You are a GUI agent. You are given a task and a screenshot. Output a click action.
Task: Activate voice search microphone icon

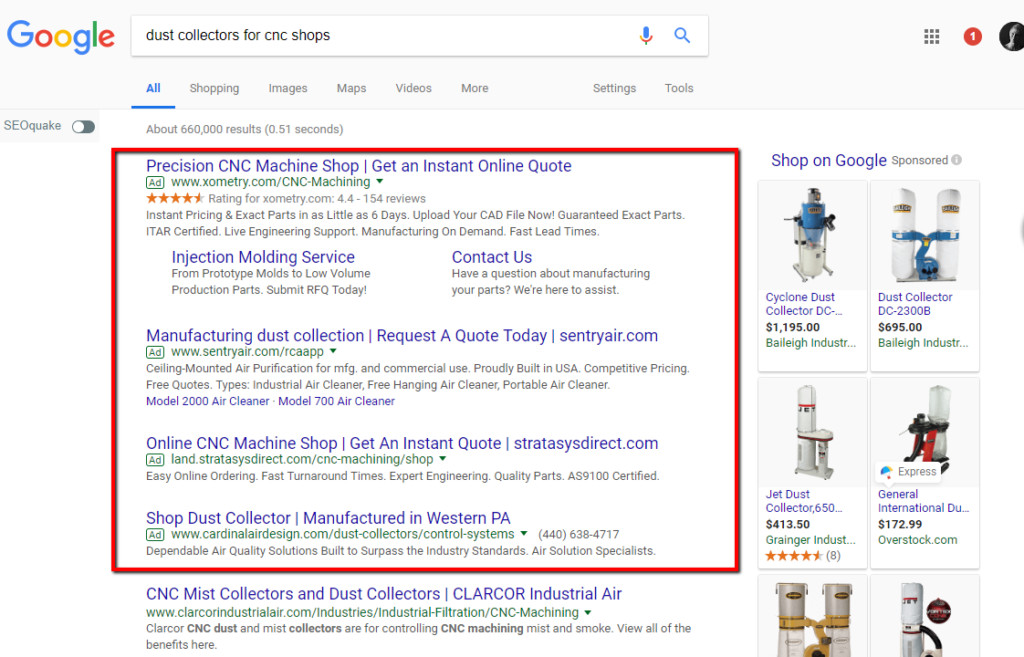coord(645,35)
